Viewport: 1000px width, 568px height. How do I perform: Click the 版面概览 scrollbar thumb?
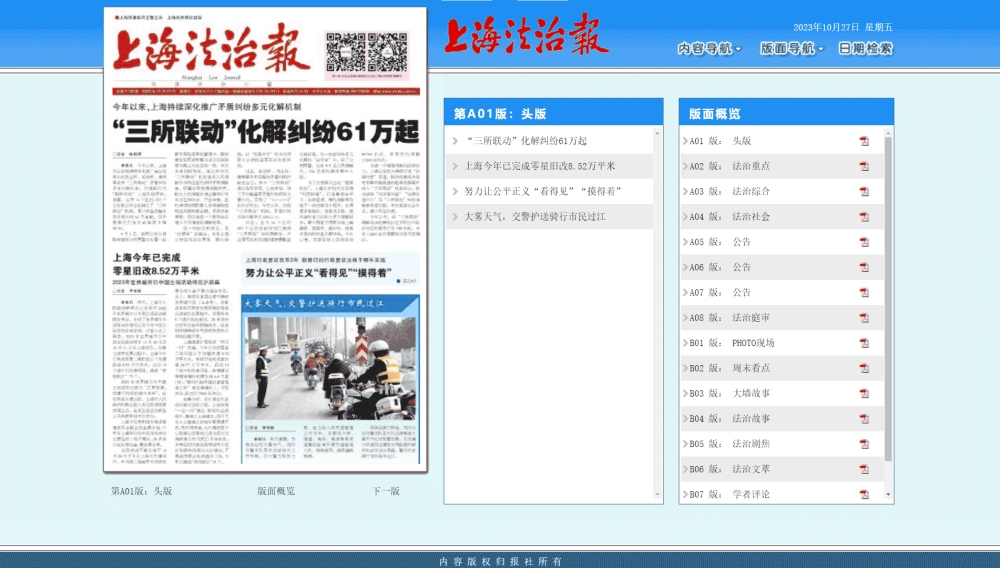coord(888,298)
